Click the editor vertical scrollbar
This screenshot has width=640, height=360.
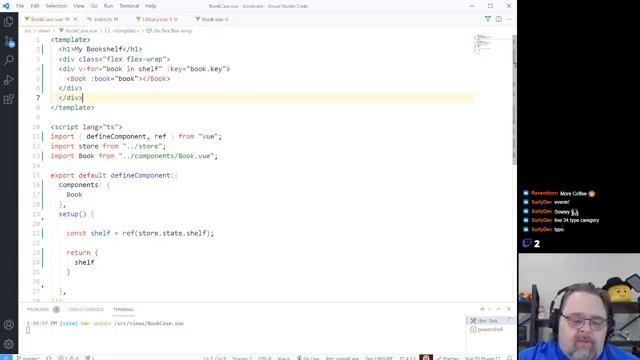pyautogui.click(x=514, y=100)
